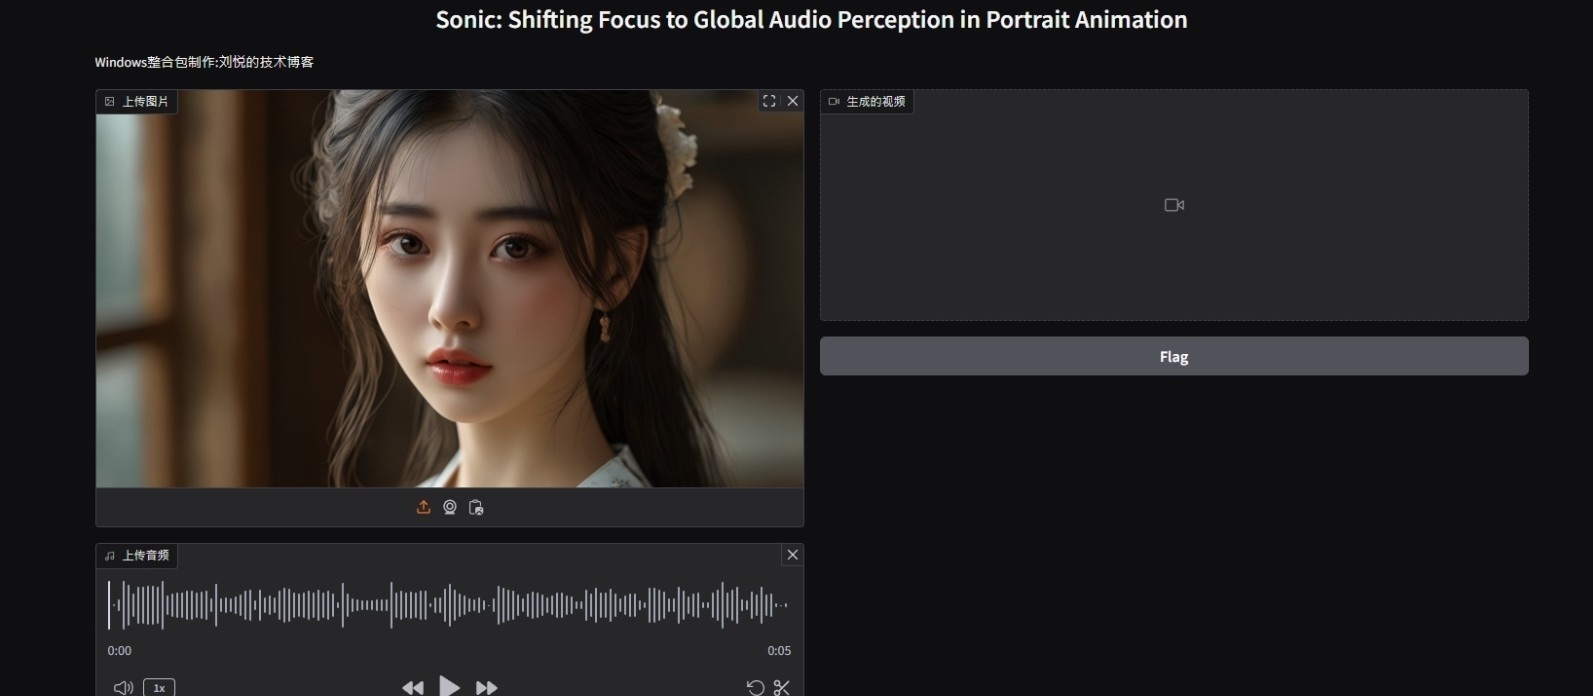Click the uploaded portrait image
This screenshot has height=696, width=1593.
click(449, 290)
